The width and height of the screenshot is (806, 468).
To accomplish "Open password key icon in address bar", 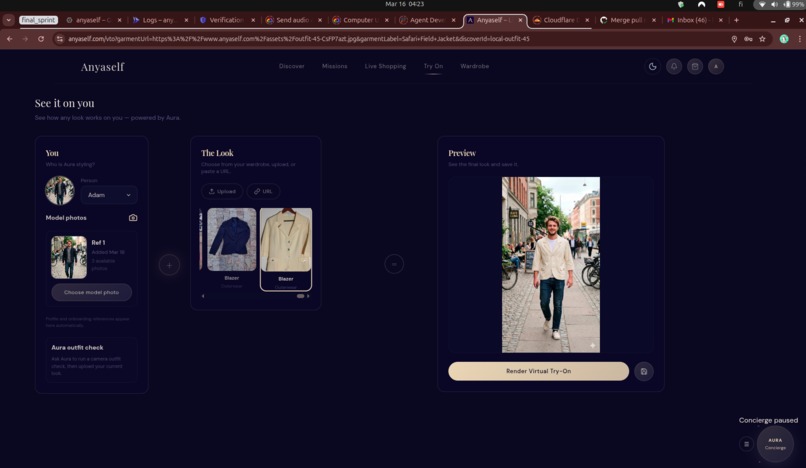I will pos(748,39).
